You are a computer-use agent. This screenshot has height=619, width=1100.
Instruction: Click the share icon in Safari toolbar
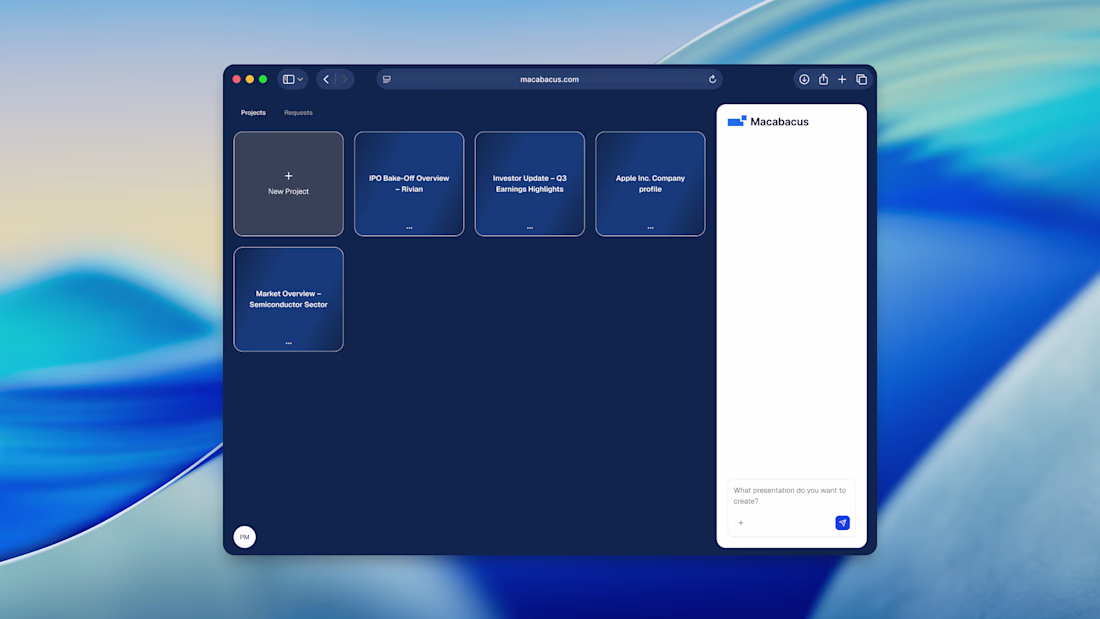[x=823, y=79]
